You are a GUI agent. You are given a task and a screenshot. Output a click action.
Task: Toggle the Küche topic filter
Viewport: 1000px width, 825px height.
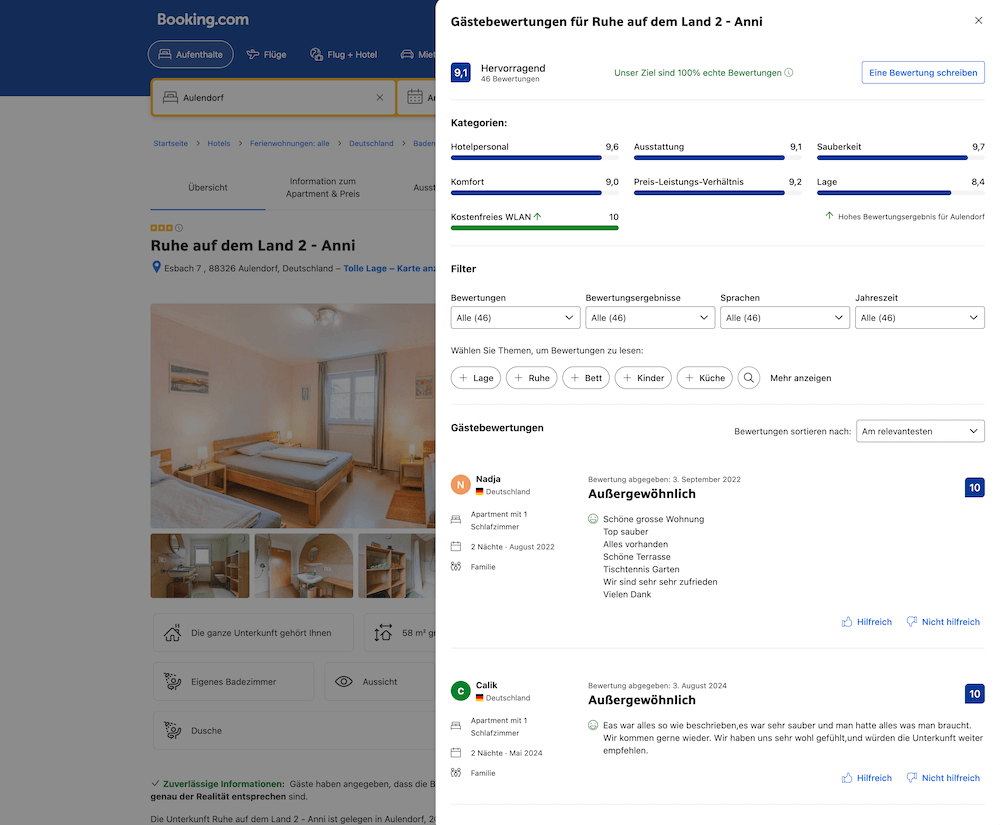704,378
